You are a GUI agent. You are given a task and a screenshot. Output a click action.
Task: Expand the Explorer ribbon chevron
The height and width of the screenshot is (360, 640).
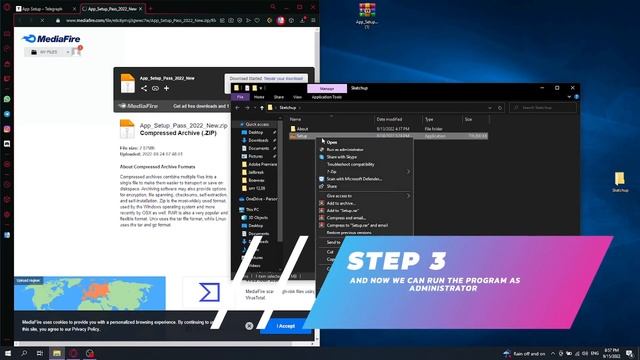[569, 97]
